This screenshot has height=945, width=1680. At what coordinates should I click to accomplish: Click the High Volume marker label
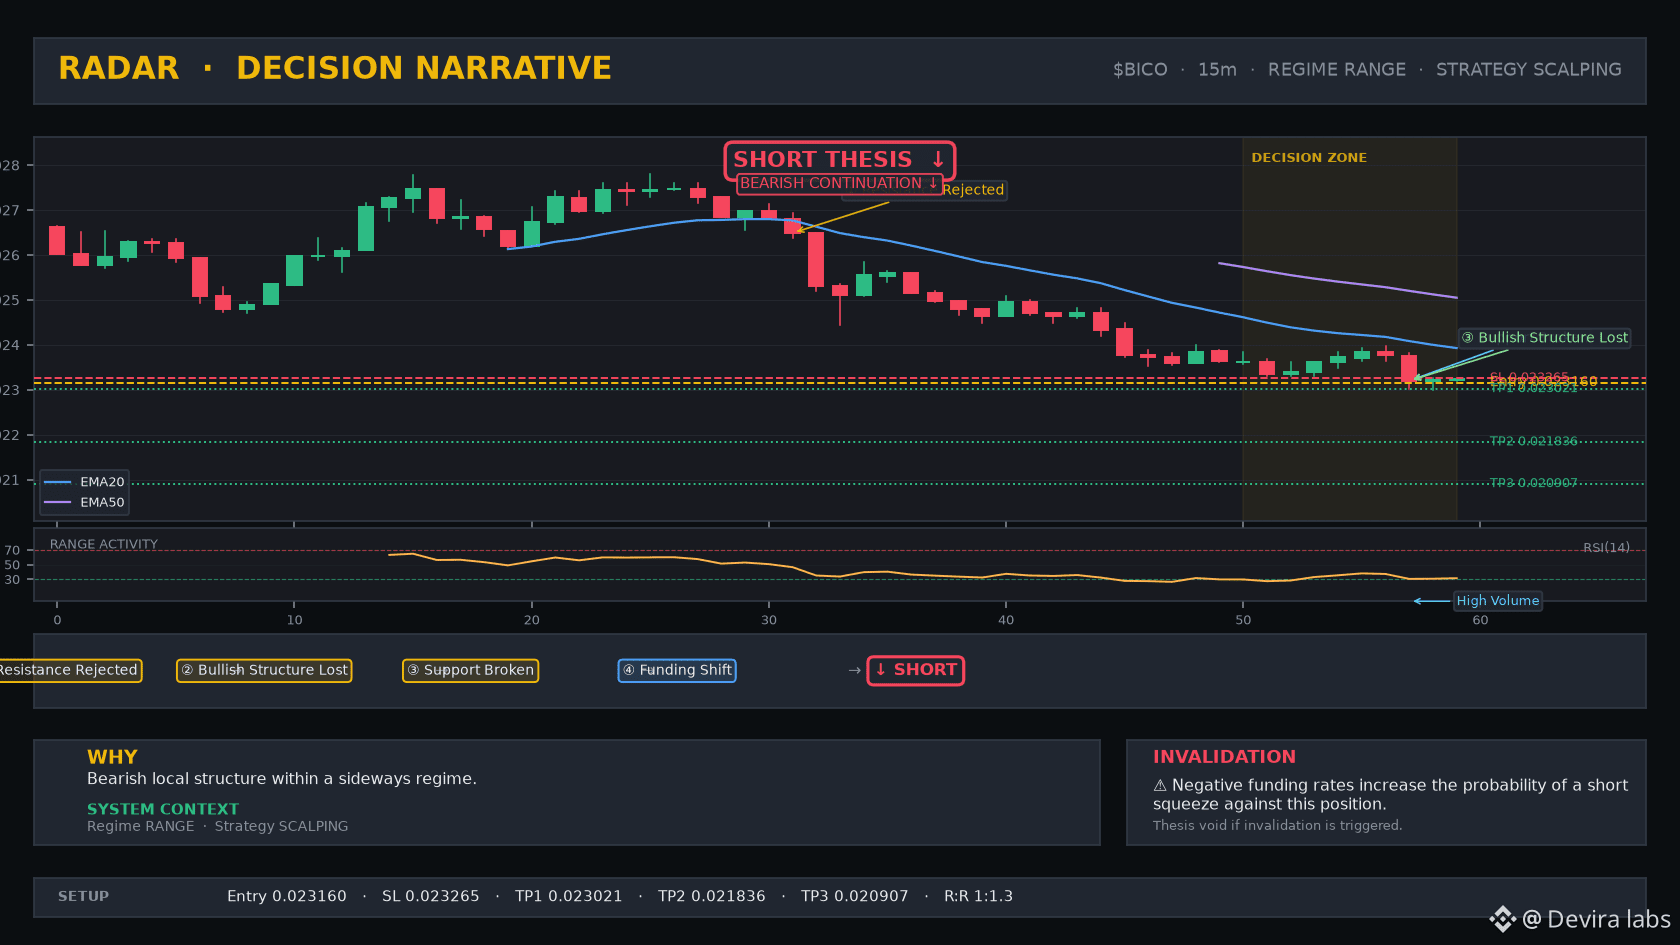[x=1497, y=601]
